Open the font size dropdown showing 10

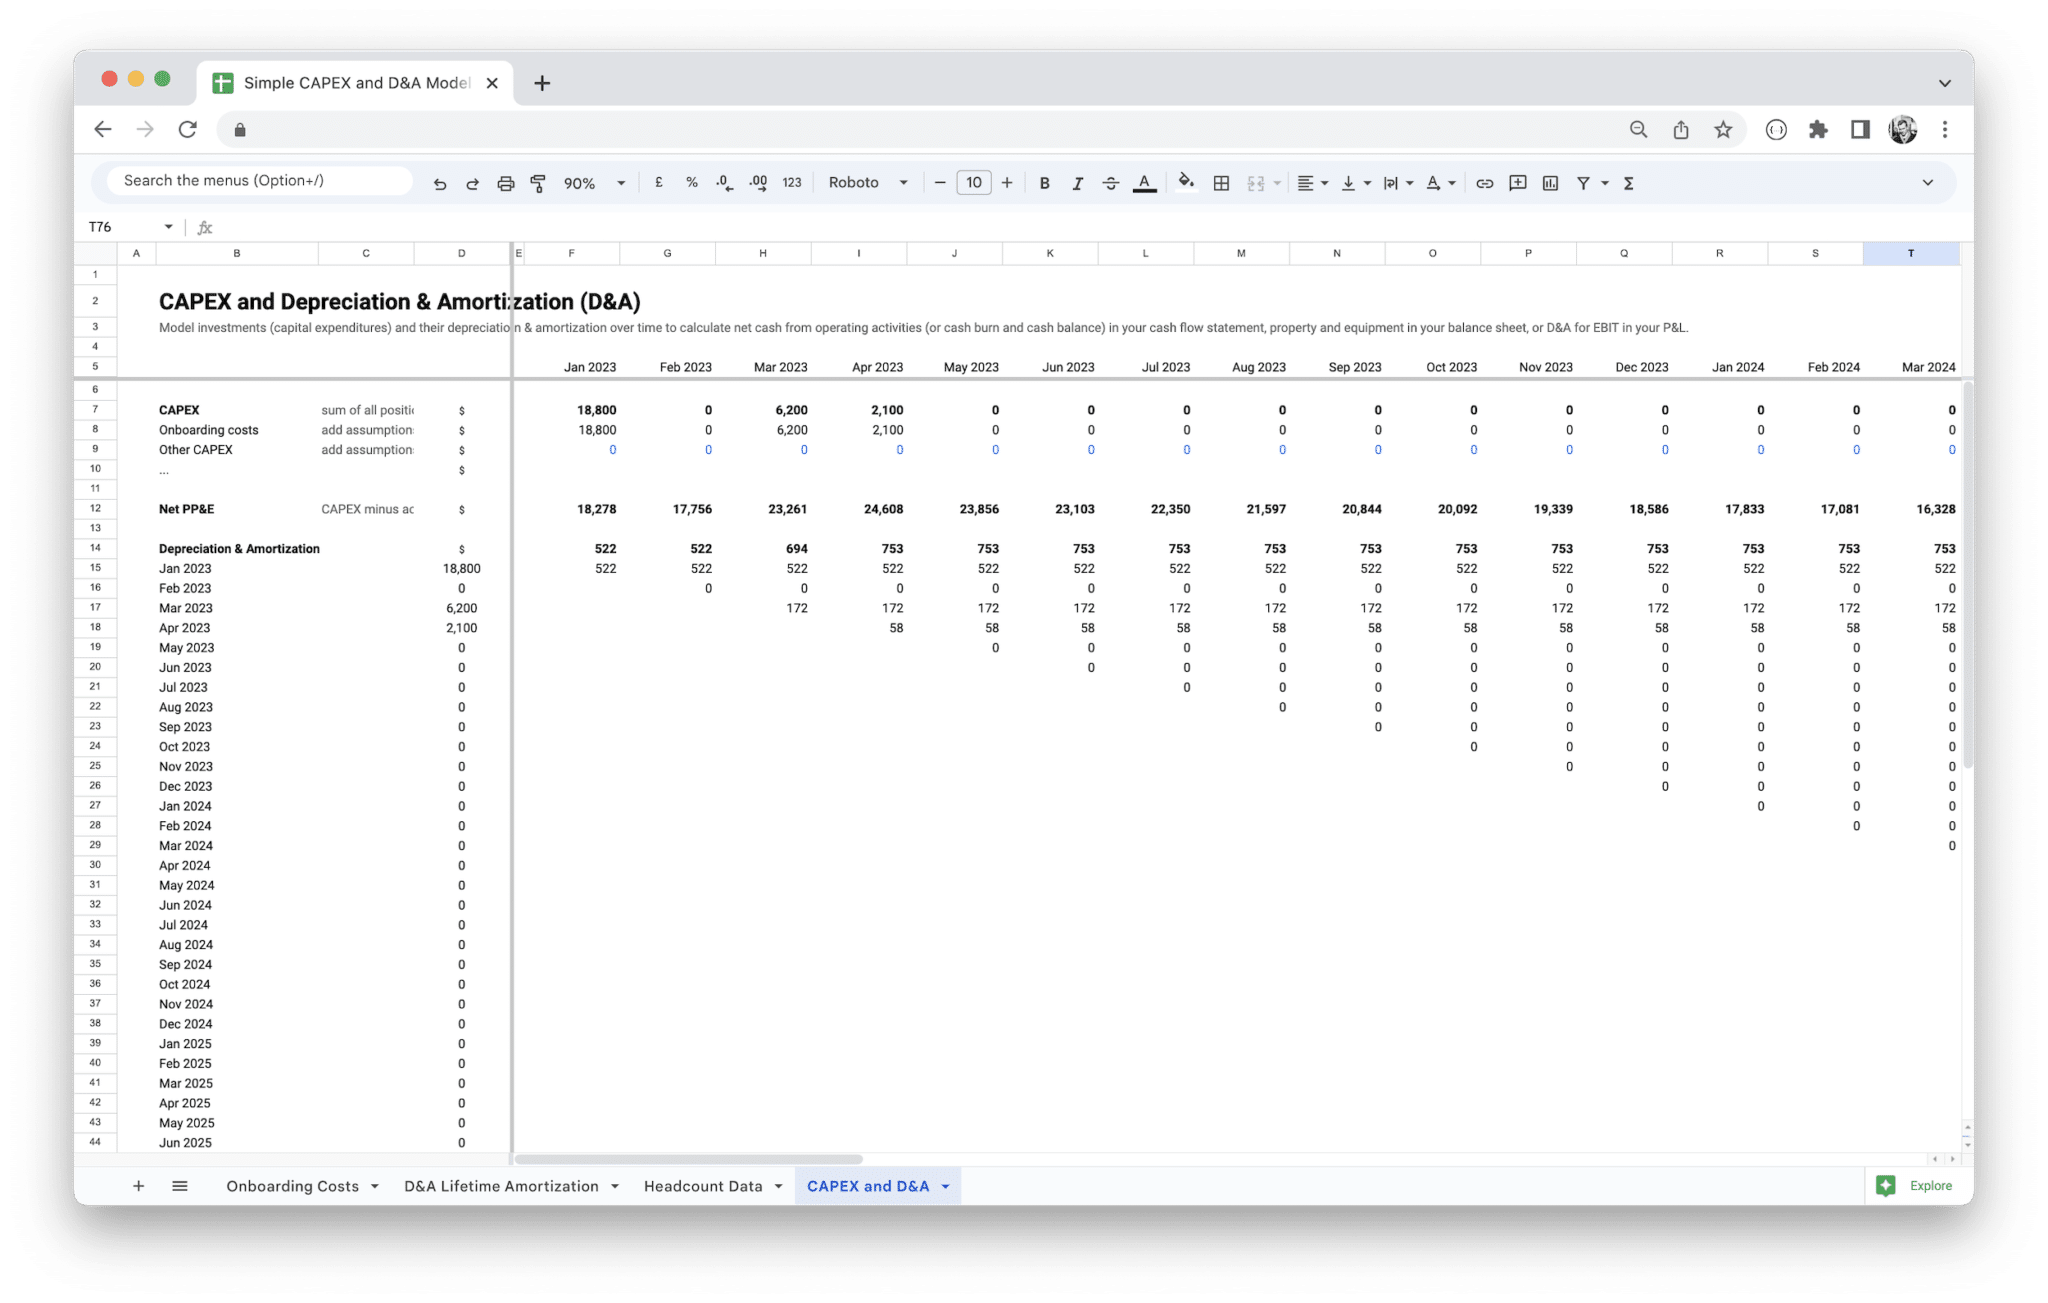tap(973, 182)
